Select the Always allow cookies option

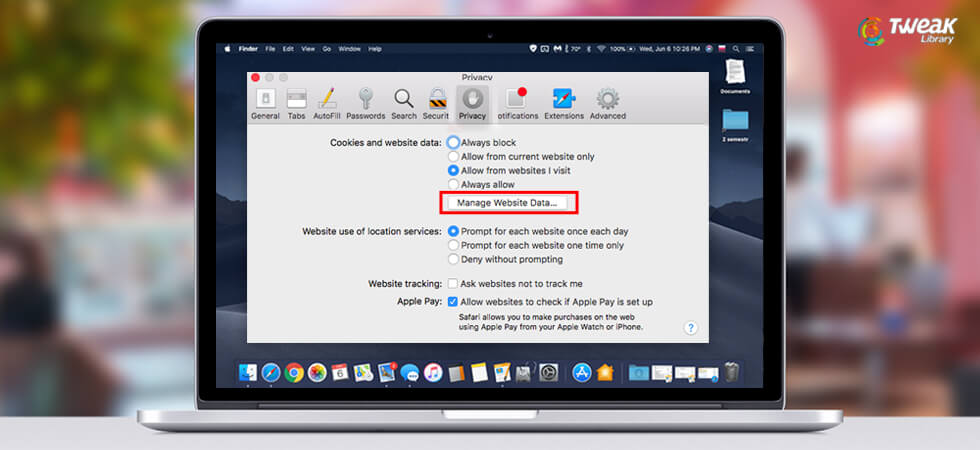(x=454, y=185)
